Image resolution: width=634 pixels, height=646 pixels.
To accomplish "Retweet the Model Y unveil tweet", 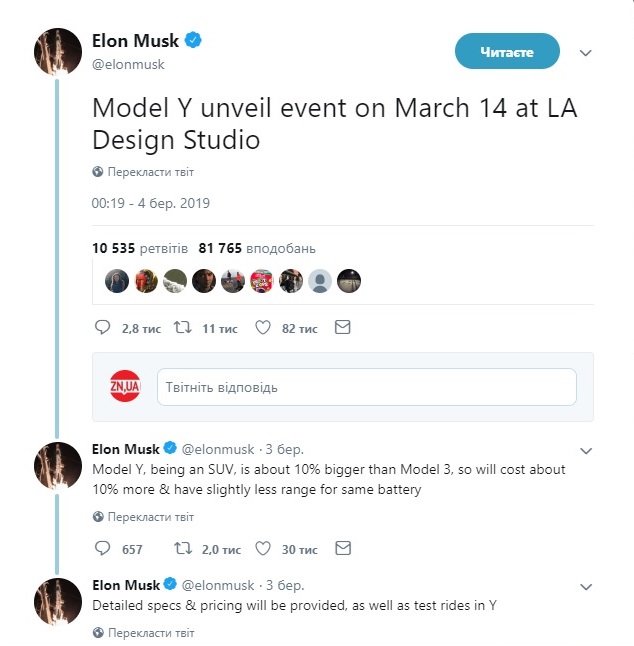I will point(183,327).
